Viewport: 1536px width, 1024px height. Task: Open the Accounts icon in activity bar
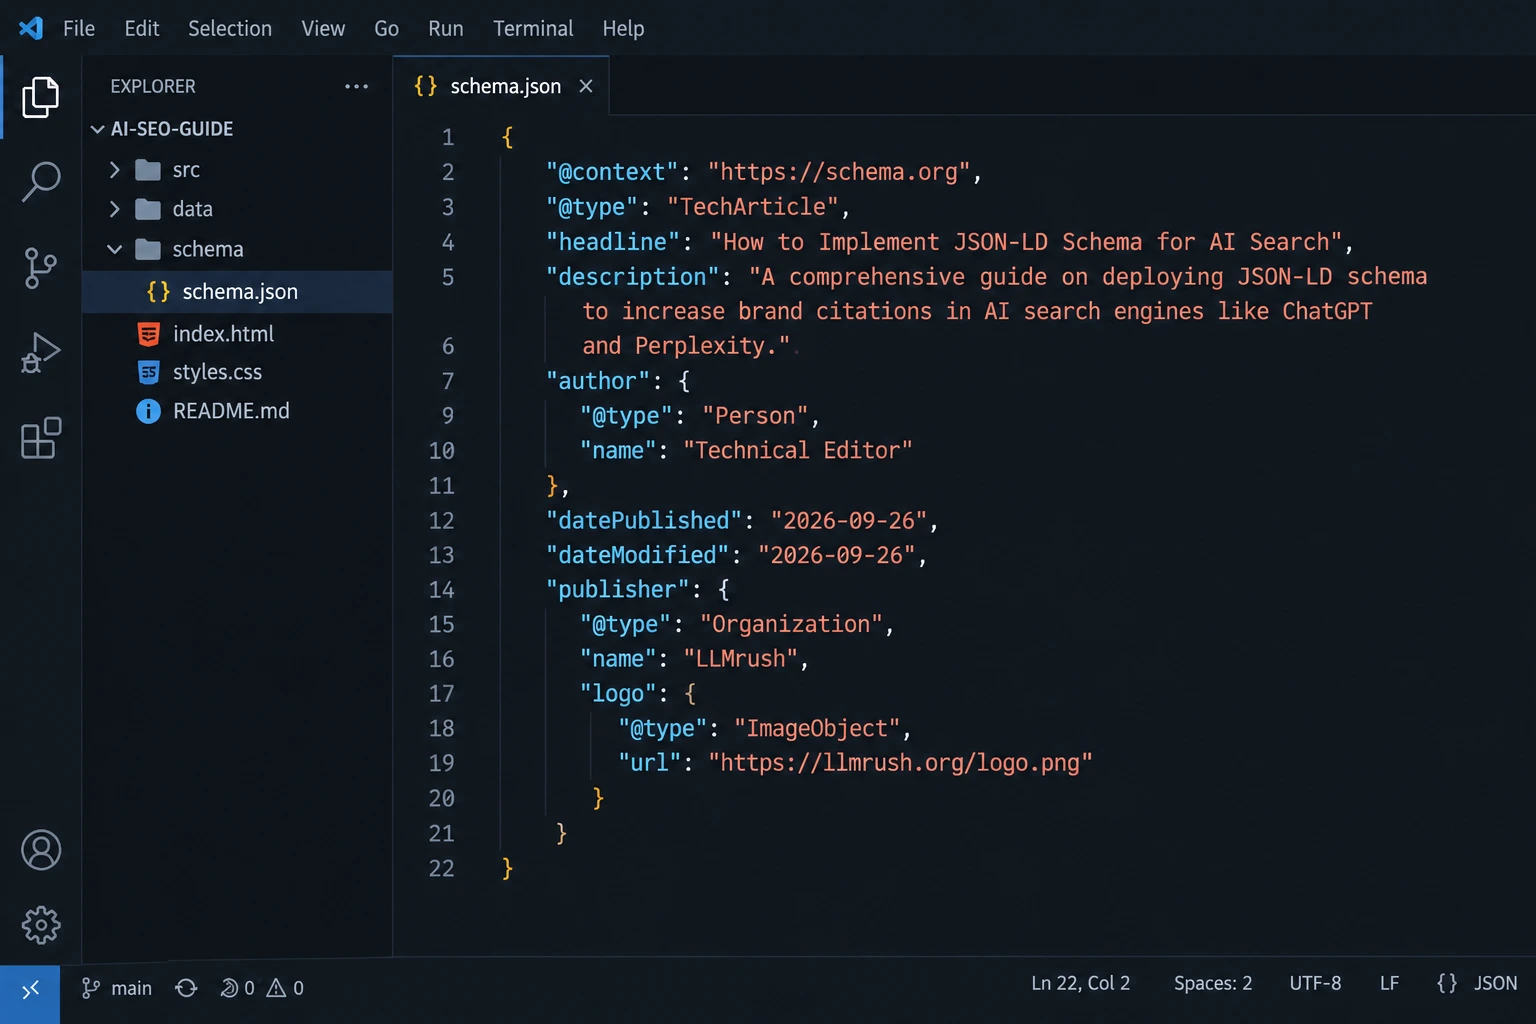pos(41,850)
